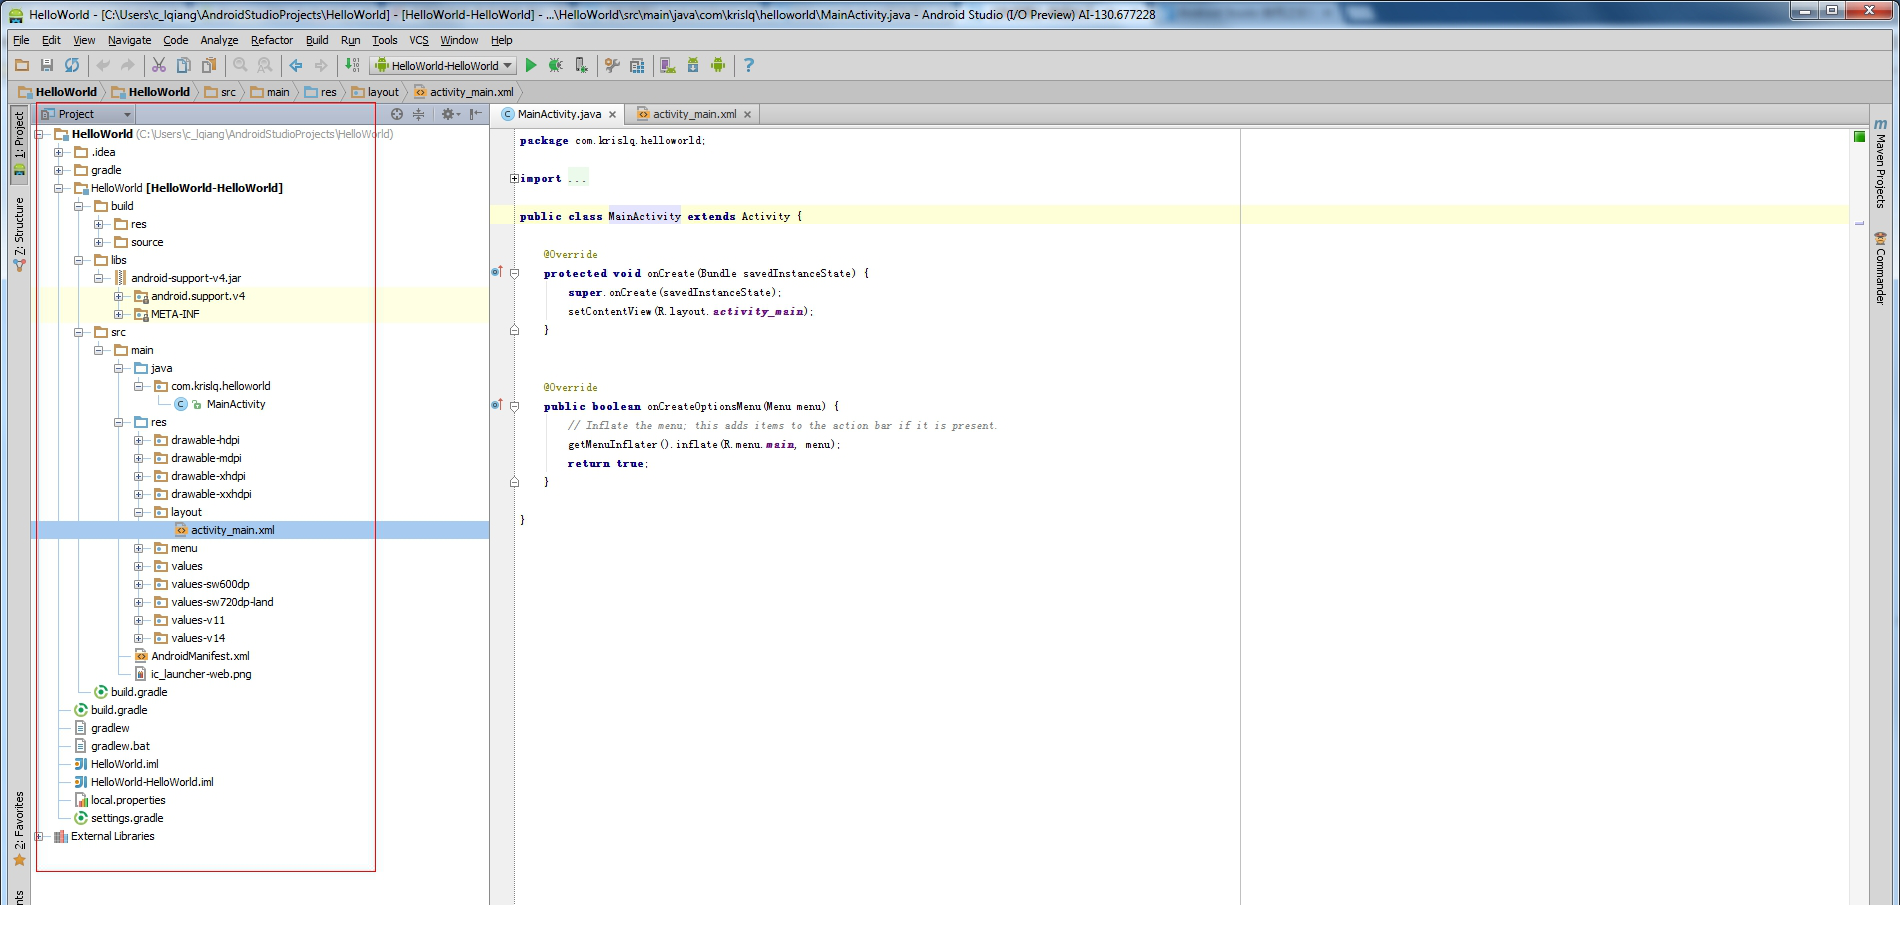
Task: Click the blue Help question mark icon
Action: [749, 65]
